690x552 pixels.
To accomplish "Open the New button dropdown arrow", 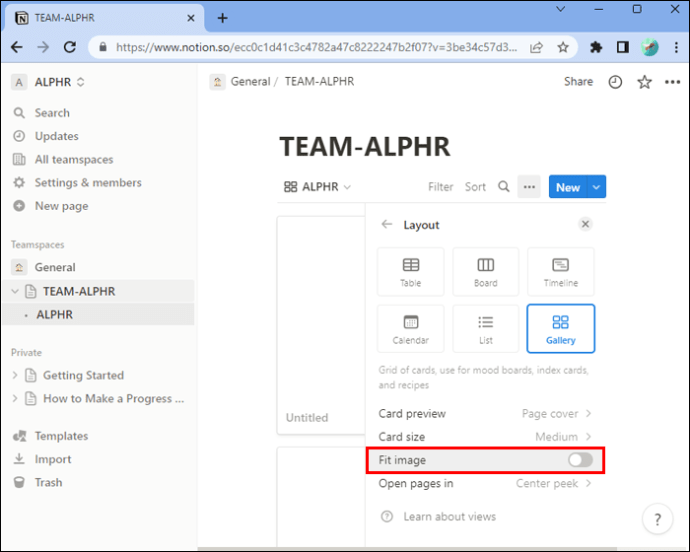I will 596,187.
